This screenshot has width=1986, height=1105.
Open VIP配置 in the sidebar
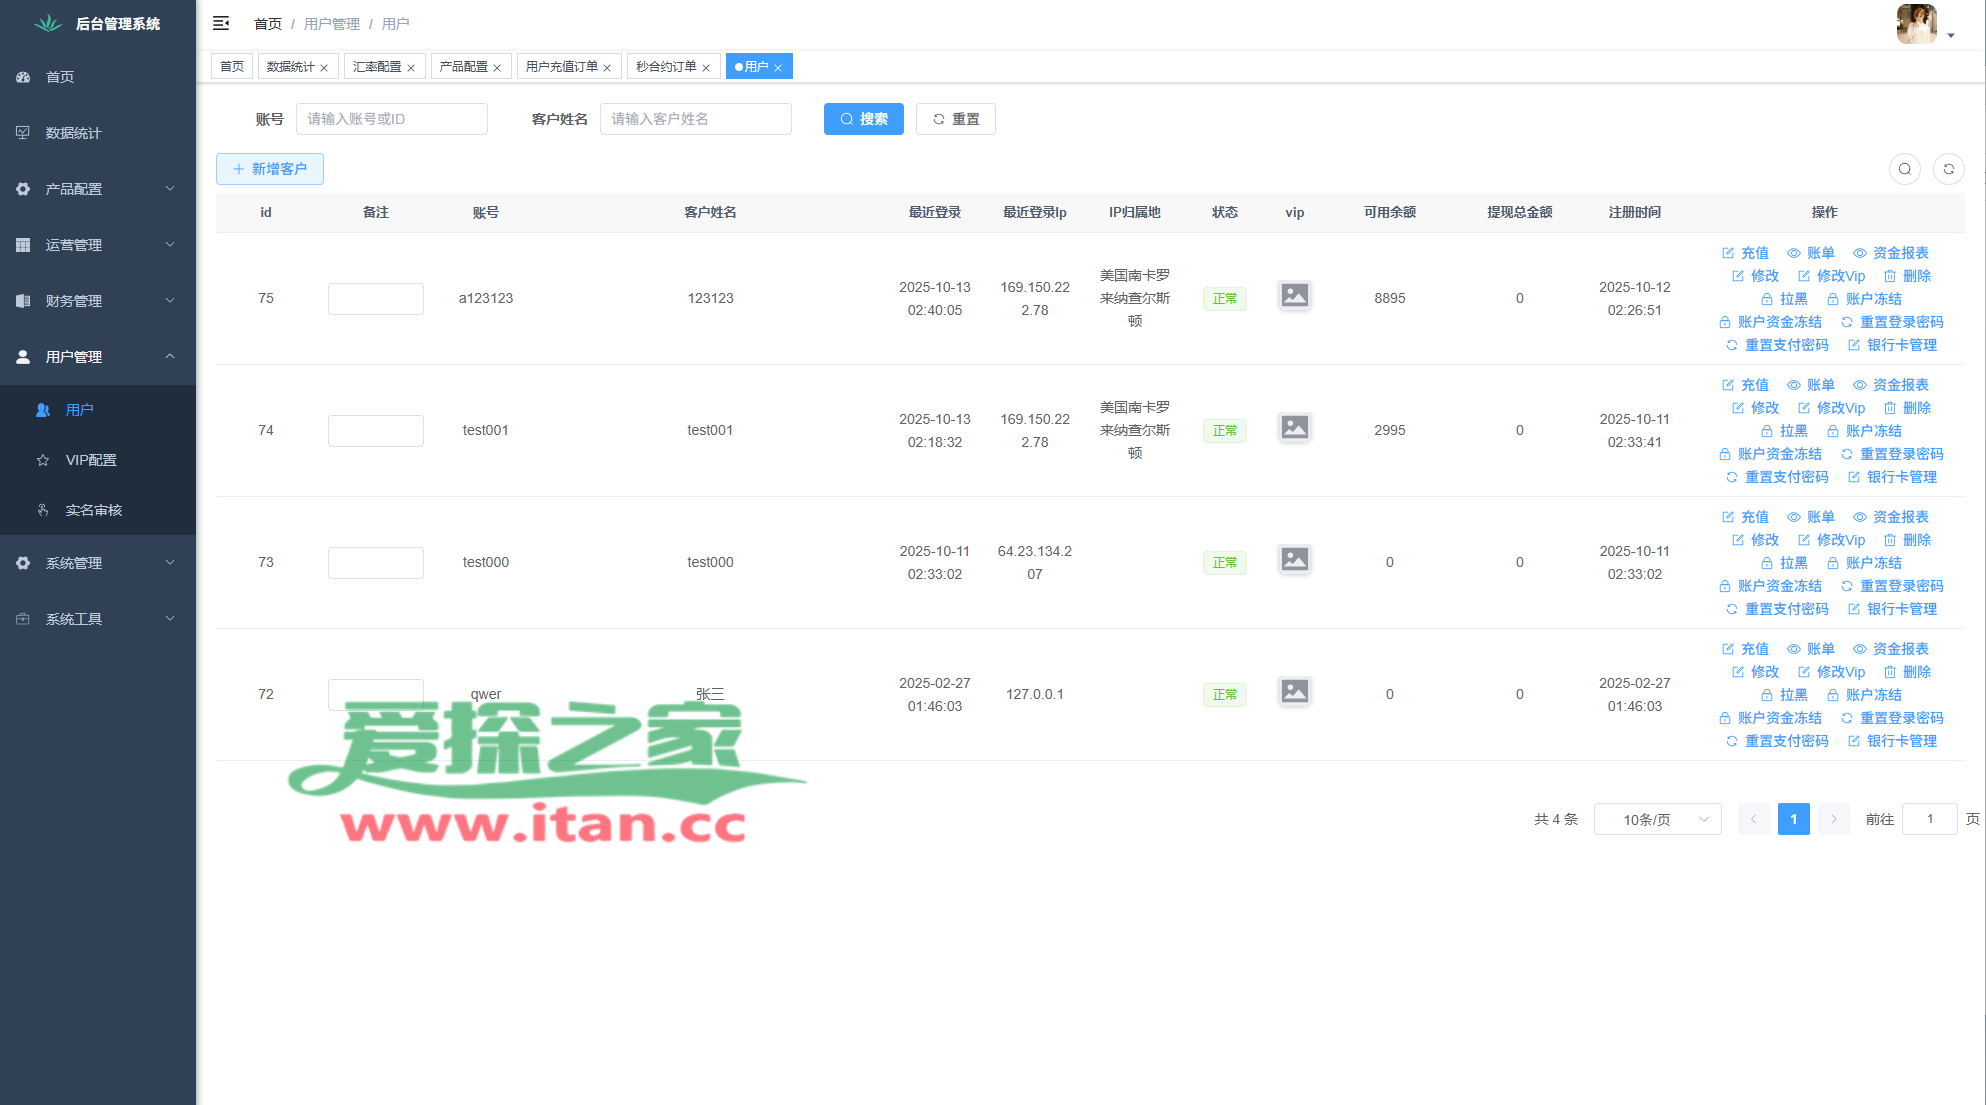(x=91, y=460)
